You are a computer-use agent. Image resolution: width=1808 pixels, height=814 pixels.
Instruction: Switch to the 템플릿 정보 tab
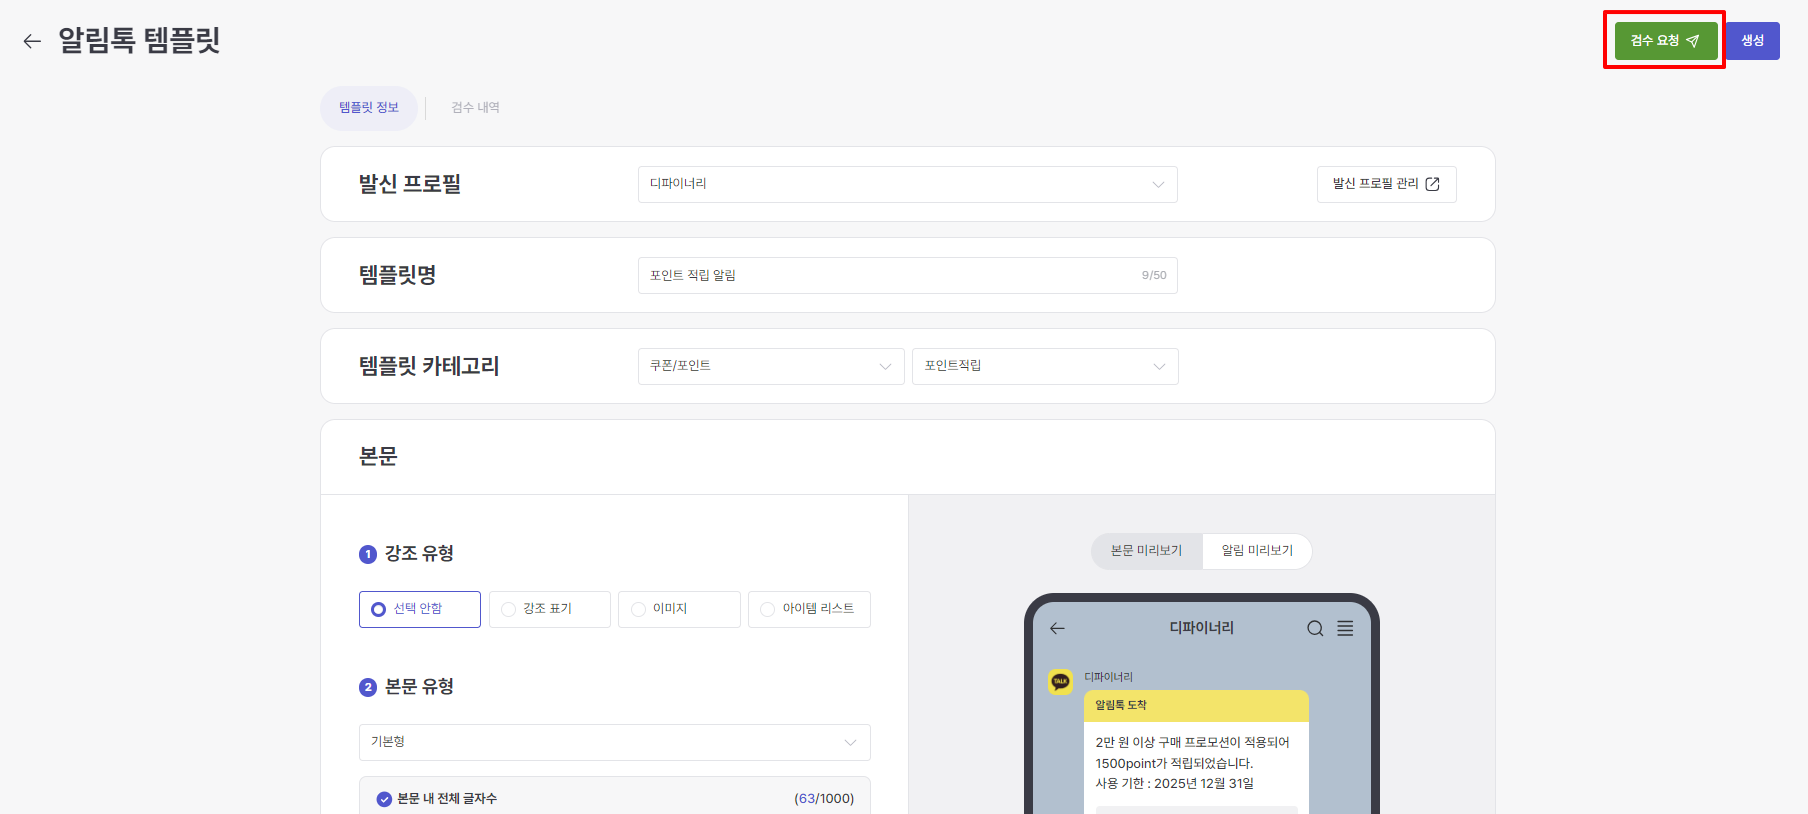(x=369, y=108)
